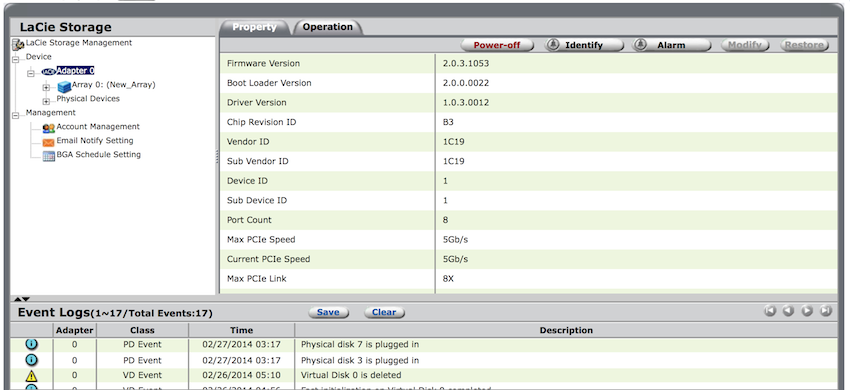Click Driver Version value 1.0.3.0012
The height and width of the screenshot is (390, 850).
pyautogui.click(x=466, y=103)
